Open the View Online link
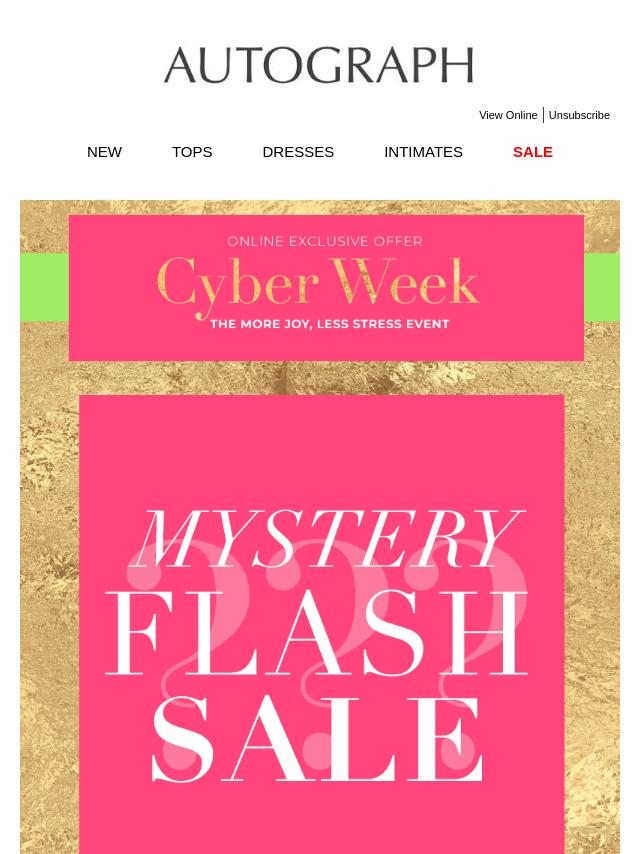 tap(508, 115)
